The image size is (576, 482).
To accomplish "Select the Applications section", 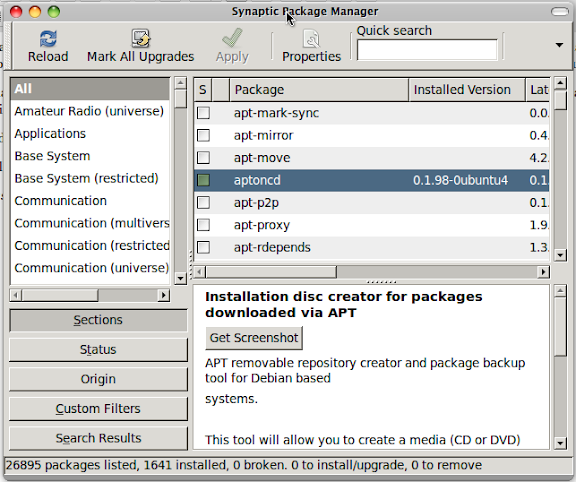I will (90, 133).
